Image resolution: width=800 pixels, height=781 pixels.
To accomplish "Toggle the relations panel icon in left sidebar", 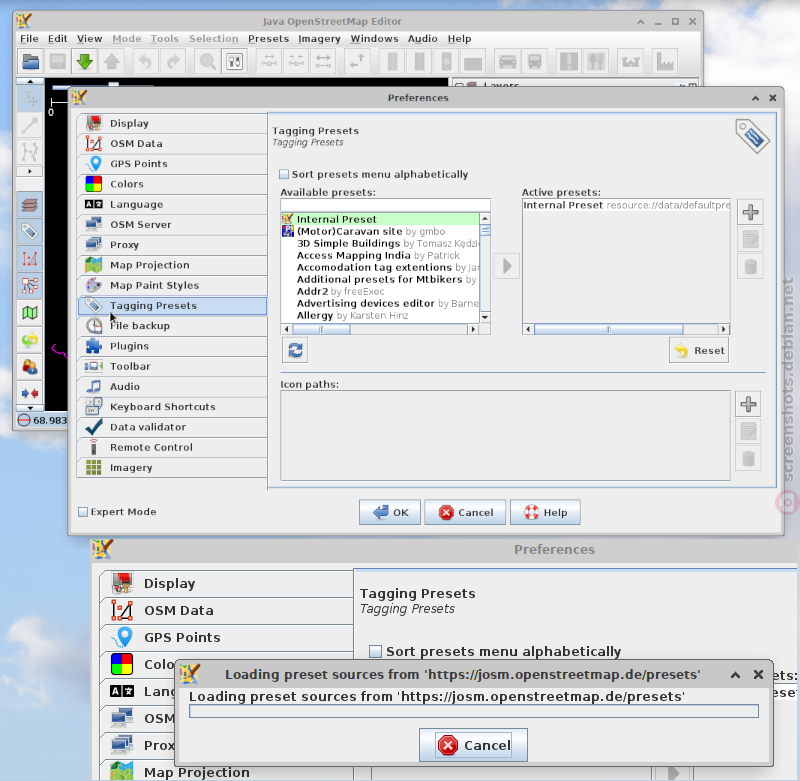I will pos(30,286).
